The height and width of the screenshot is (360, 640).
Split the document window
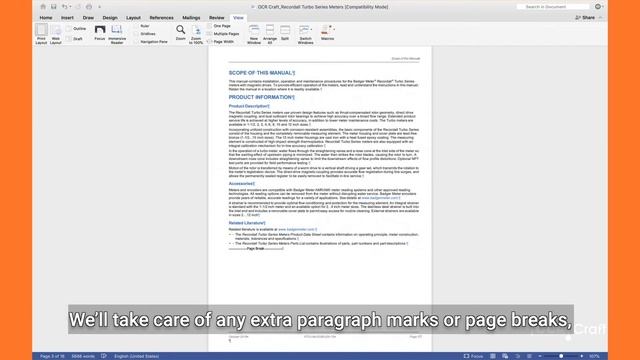click(285, 32)
